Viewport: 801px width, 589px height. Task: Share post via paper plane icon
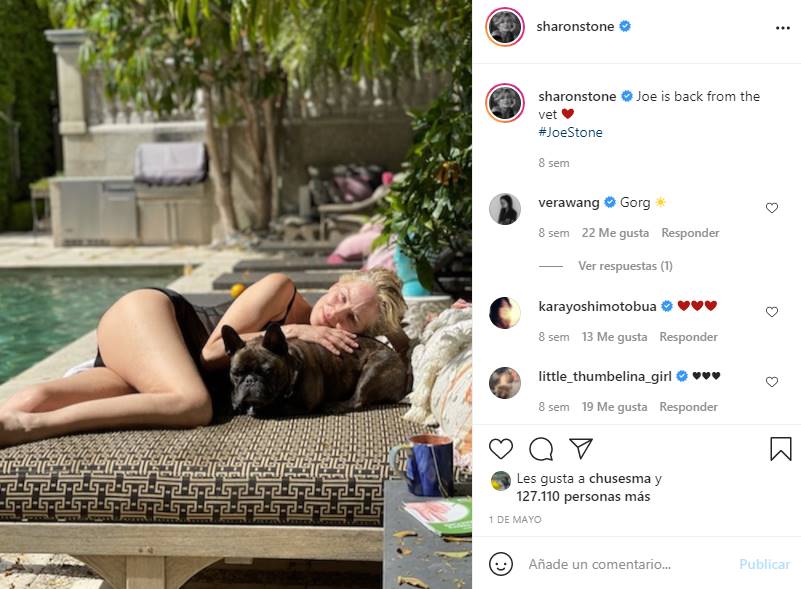click(581, 448)
